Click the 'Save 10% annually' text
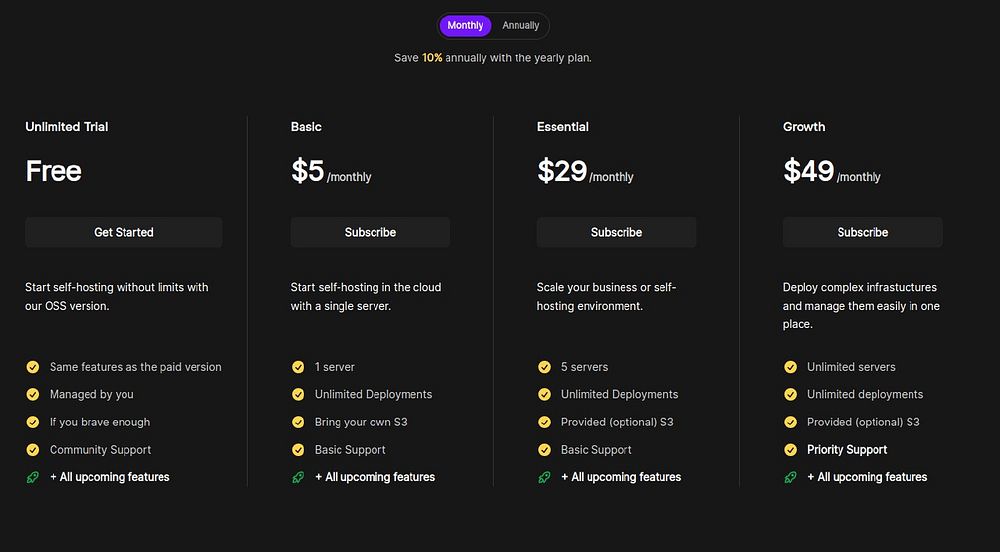 click(493, 58)
